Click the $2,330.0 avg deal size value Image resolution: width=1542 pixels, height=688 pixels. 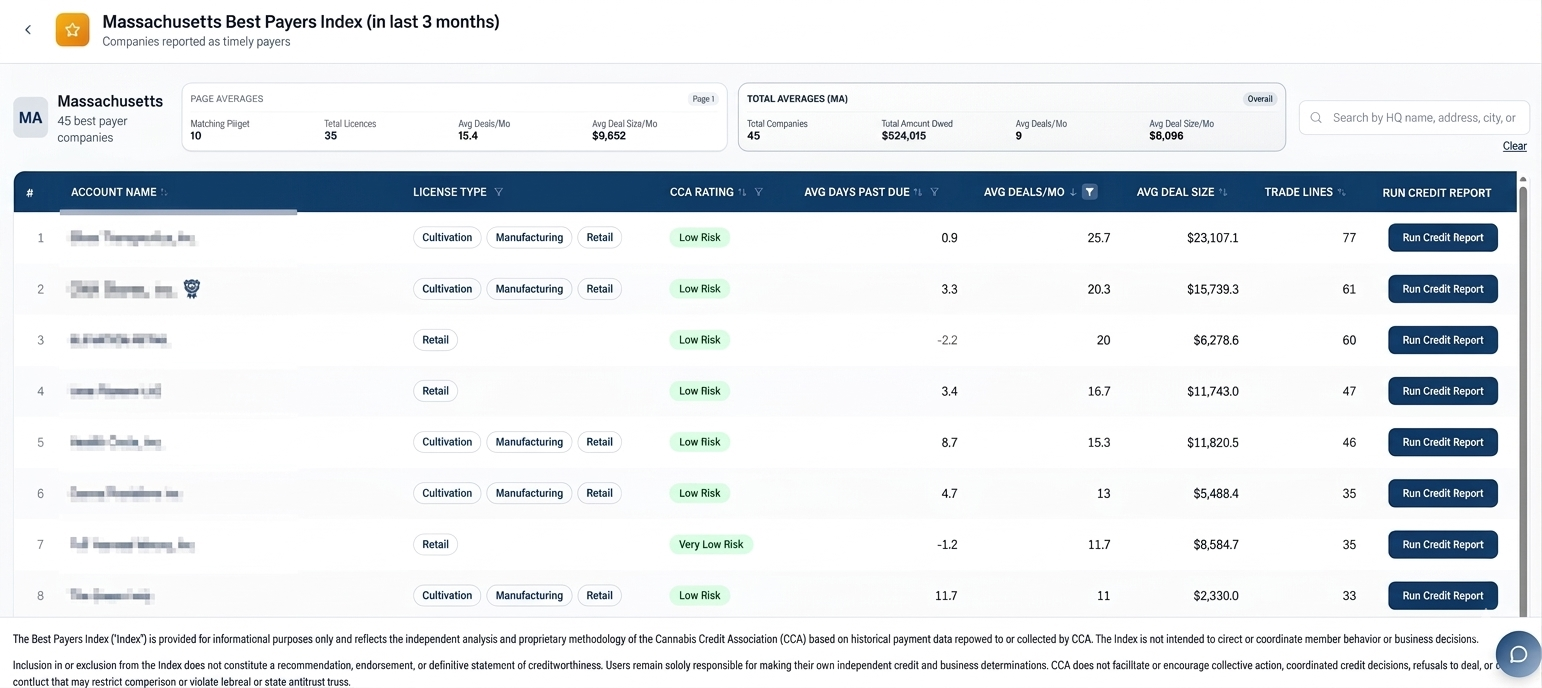pyautogui.click(x=1216, y=595)
